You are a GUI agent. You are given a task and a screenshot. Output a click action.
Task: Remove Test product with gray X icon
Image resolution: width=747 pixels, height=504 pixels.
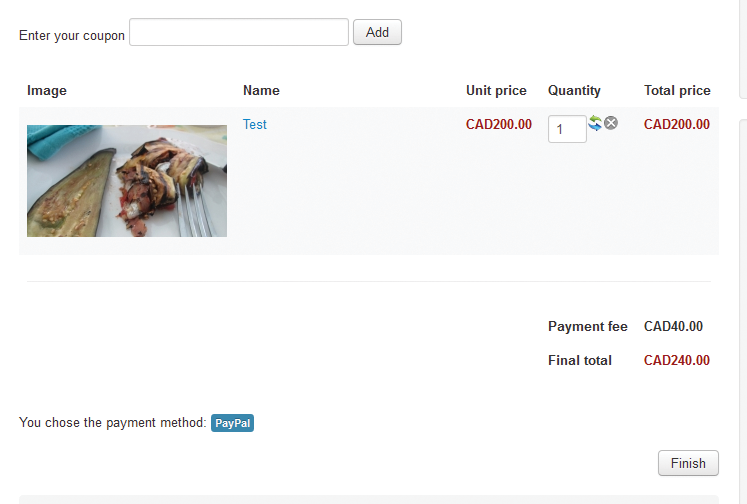click(x=611, y=123)
